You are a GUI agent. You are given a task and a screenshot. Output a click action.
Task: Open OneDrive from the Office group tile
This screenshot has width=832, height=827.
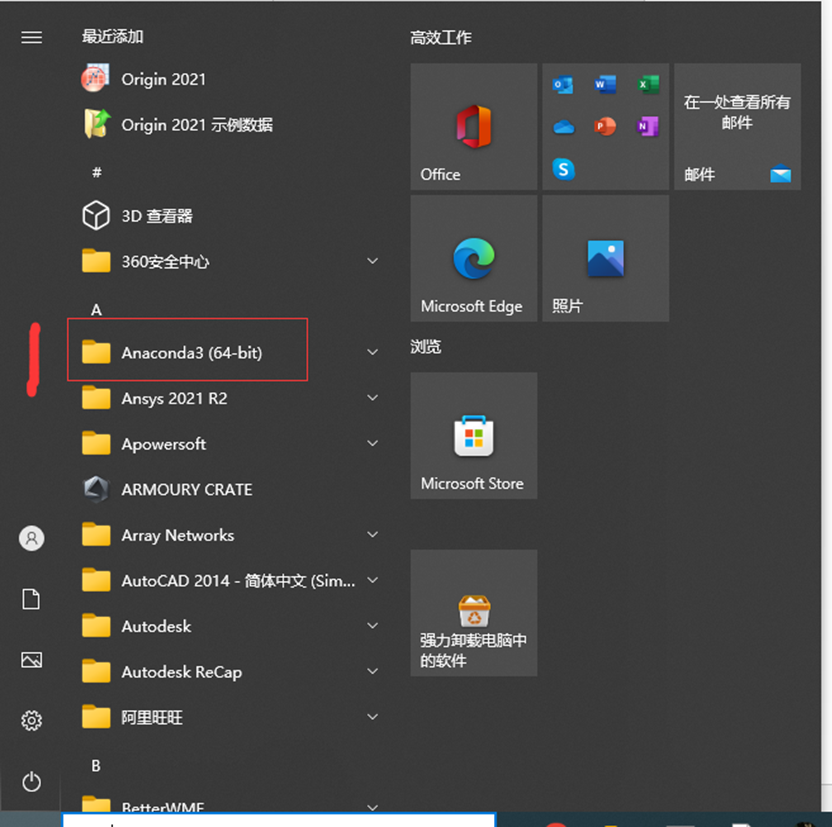click(x=563, y=127)
